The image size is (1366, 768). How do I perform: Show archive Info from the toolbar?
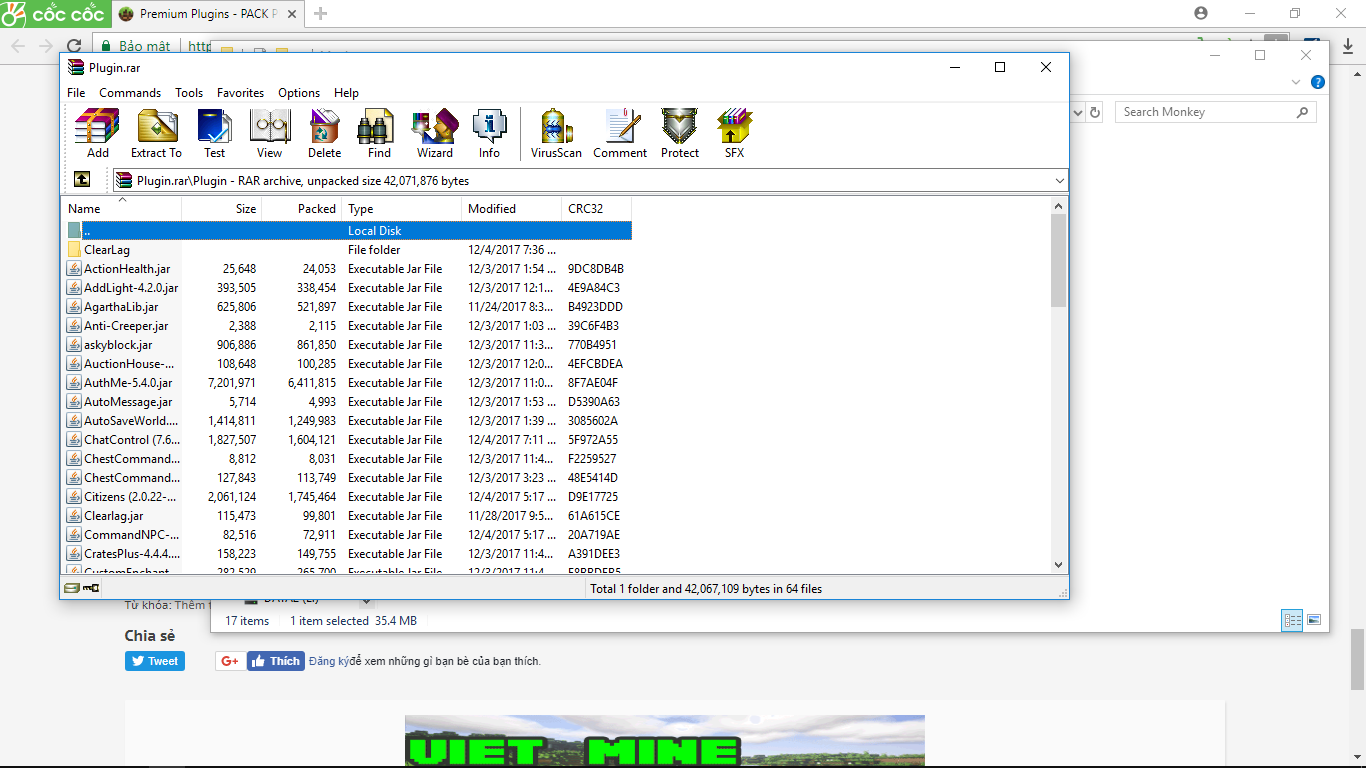[x=489, y=134]
